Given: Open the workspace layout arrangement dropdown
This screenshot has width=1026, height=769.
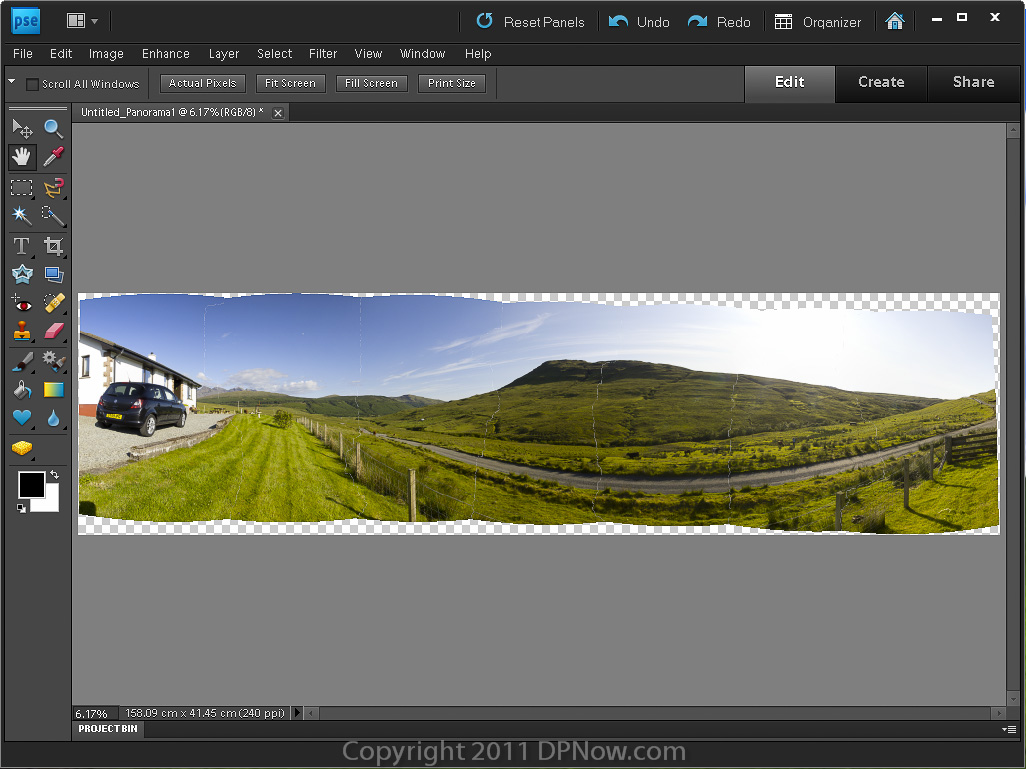Looking at the screenshot, I should pyautogui.click(x=82, y=21).
